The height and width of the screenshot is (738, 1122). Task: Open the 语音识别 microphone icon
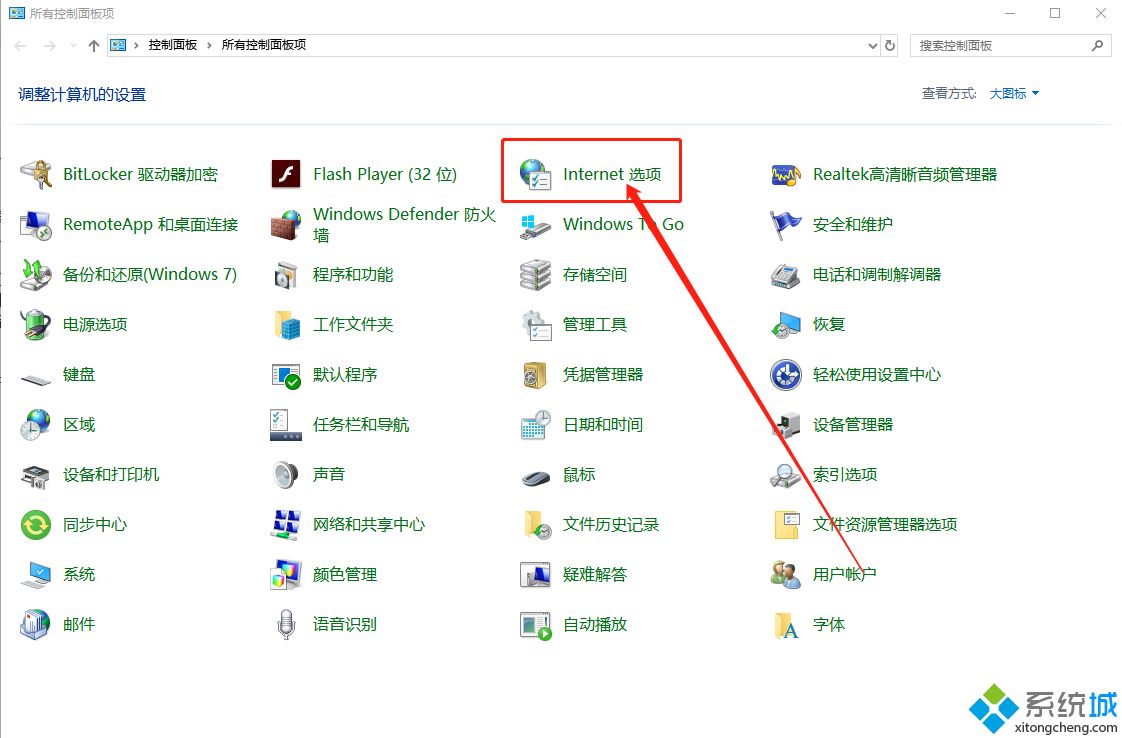286,624
